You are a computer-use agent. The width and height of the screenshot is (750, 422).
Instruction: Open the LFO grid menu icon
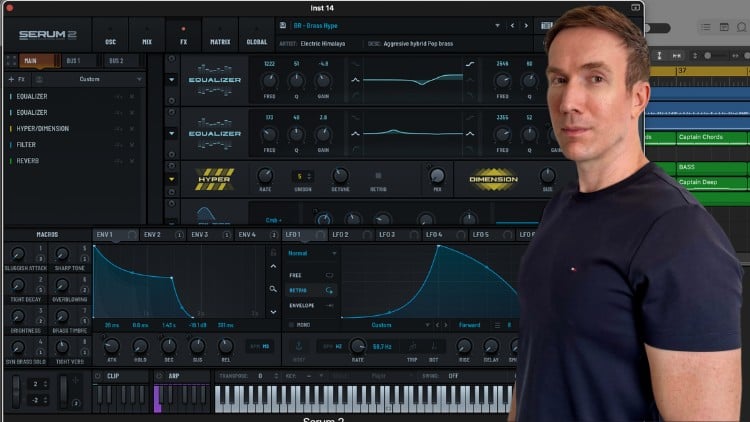tap(497, 325)
